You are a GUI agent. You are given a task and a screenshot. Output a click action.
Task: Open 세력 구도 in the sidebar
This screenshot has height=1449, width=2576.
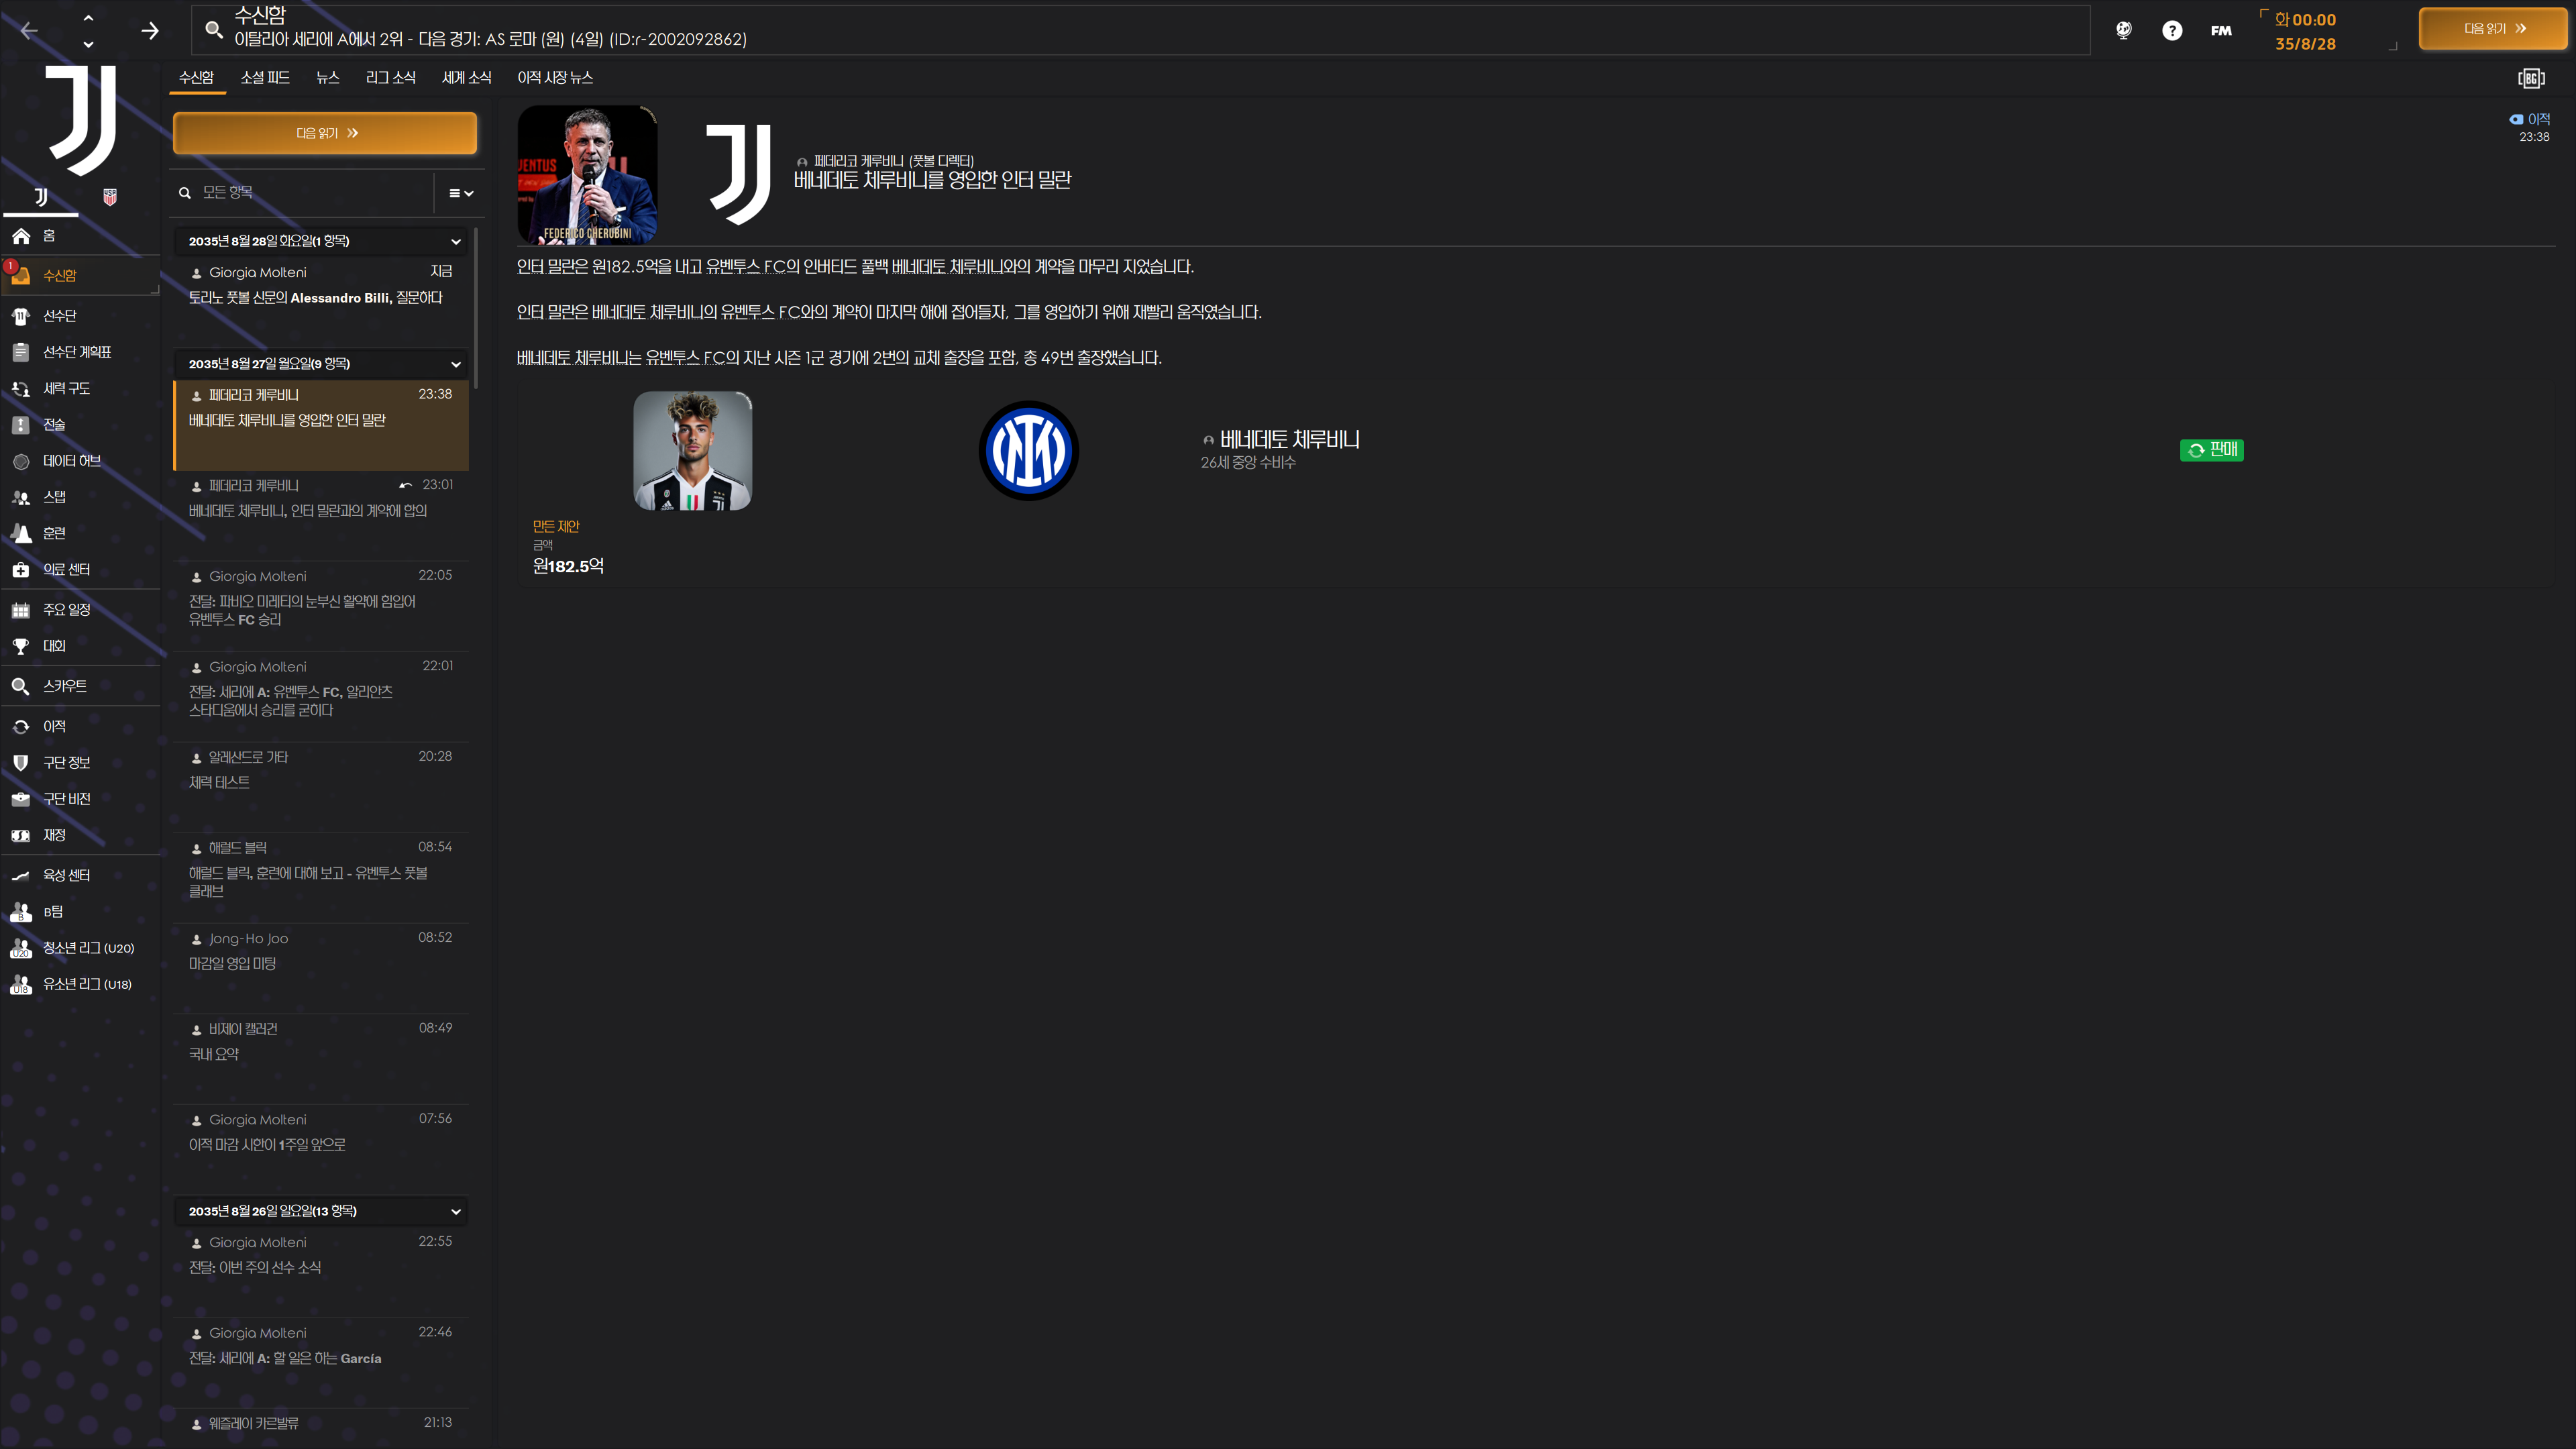point(80,388)
